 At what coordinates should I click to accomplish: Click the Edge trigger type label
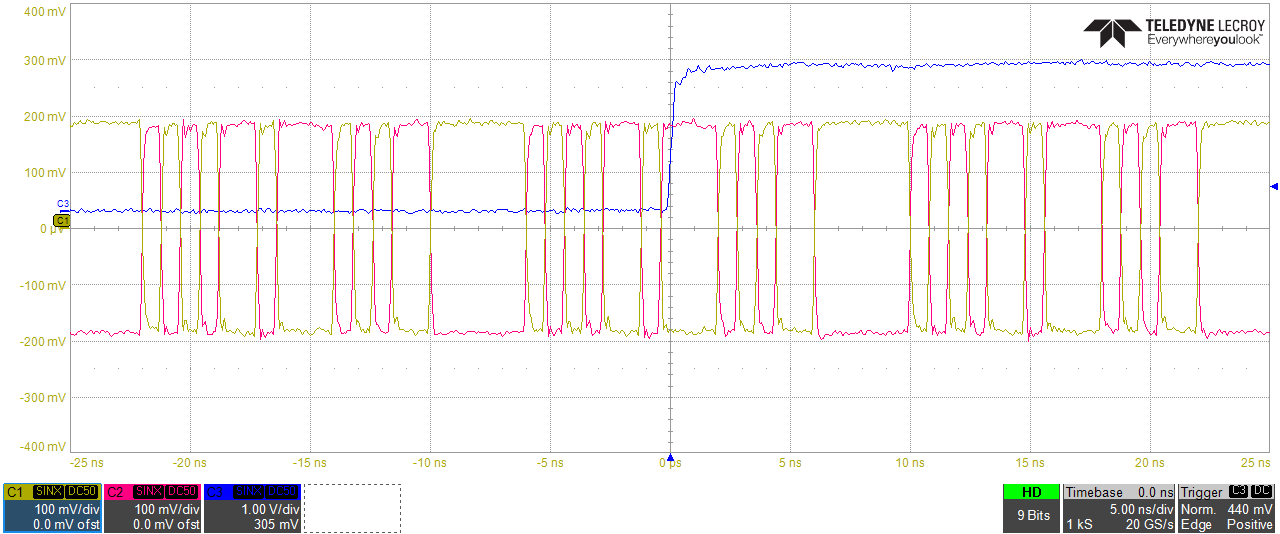pos(1195,524)
